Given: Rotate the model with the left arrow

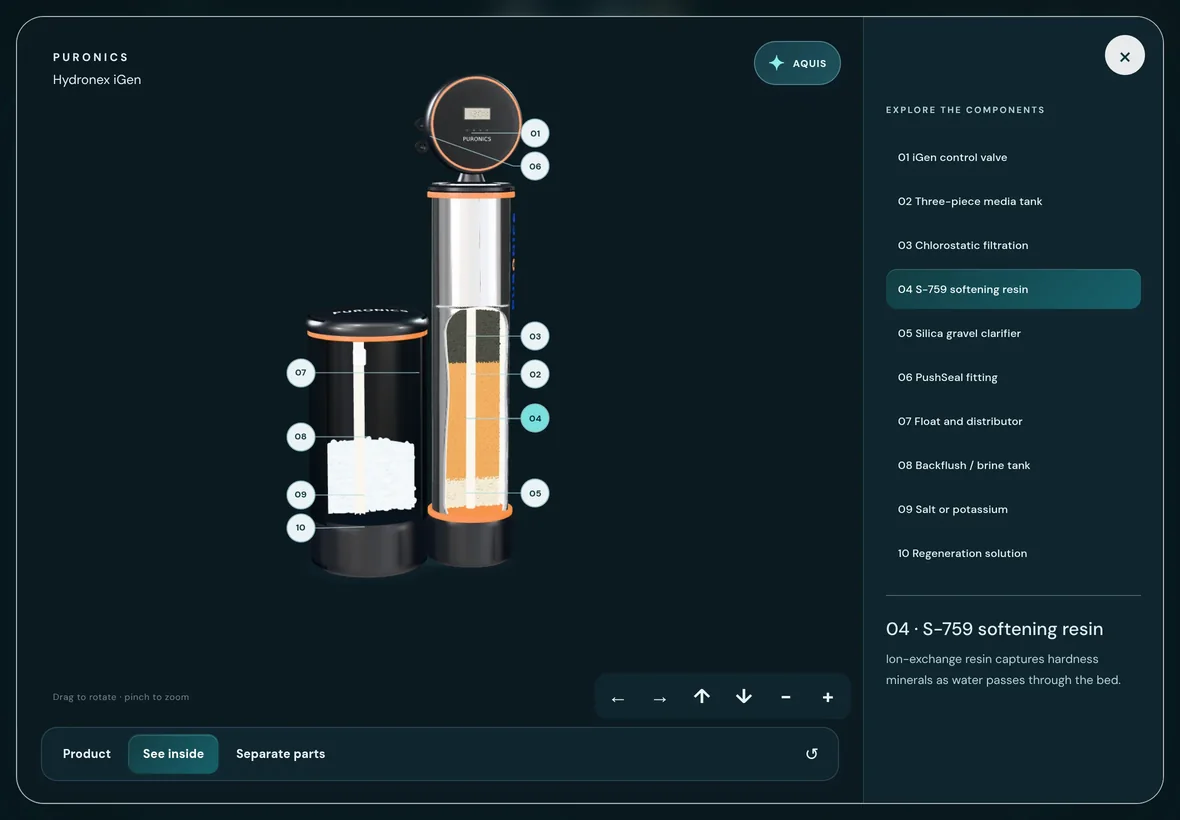Looking at the screenshot, I should coord(618,697).
